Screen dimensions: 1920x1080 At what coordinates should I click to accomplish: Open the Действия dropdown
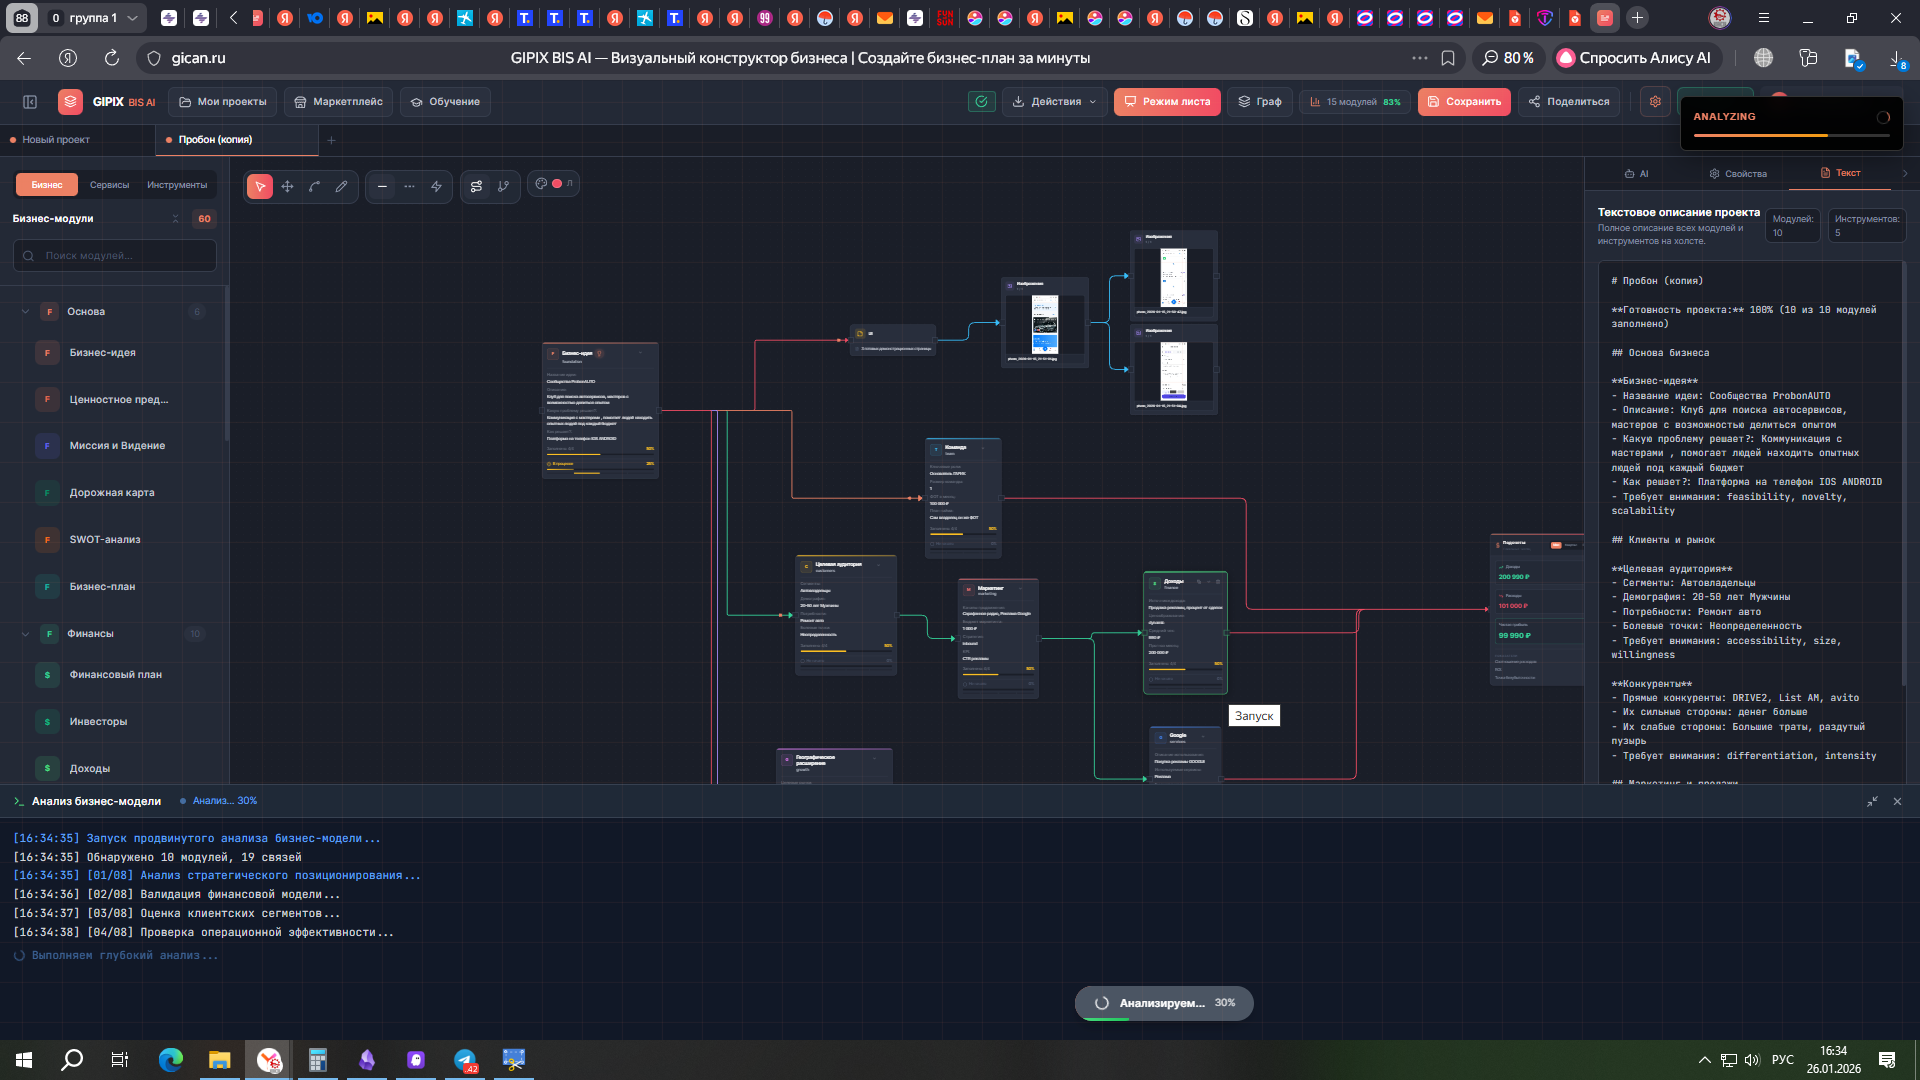(1054, 102)
